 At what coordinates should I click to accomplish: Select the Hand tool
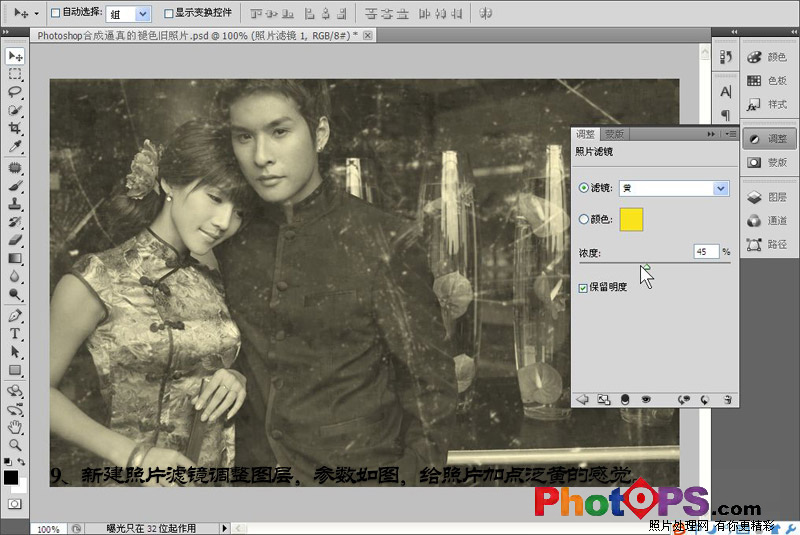click(x=15, y=427)
